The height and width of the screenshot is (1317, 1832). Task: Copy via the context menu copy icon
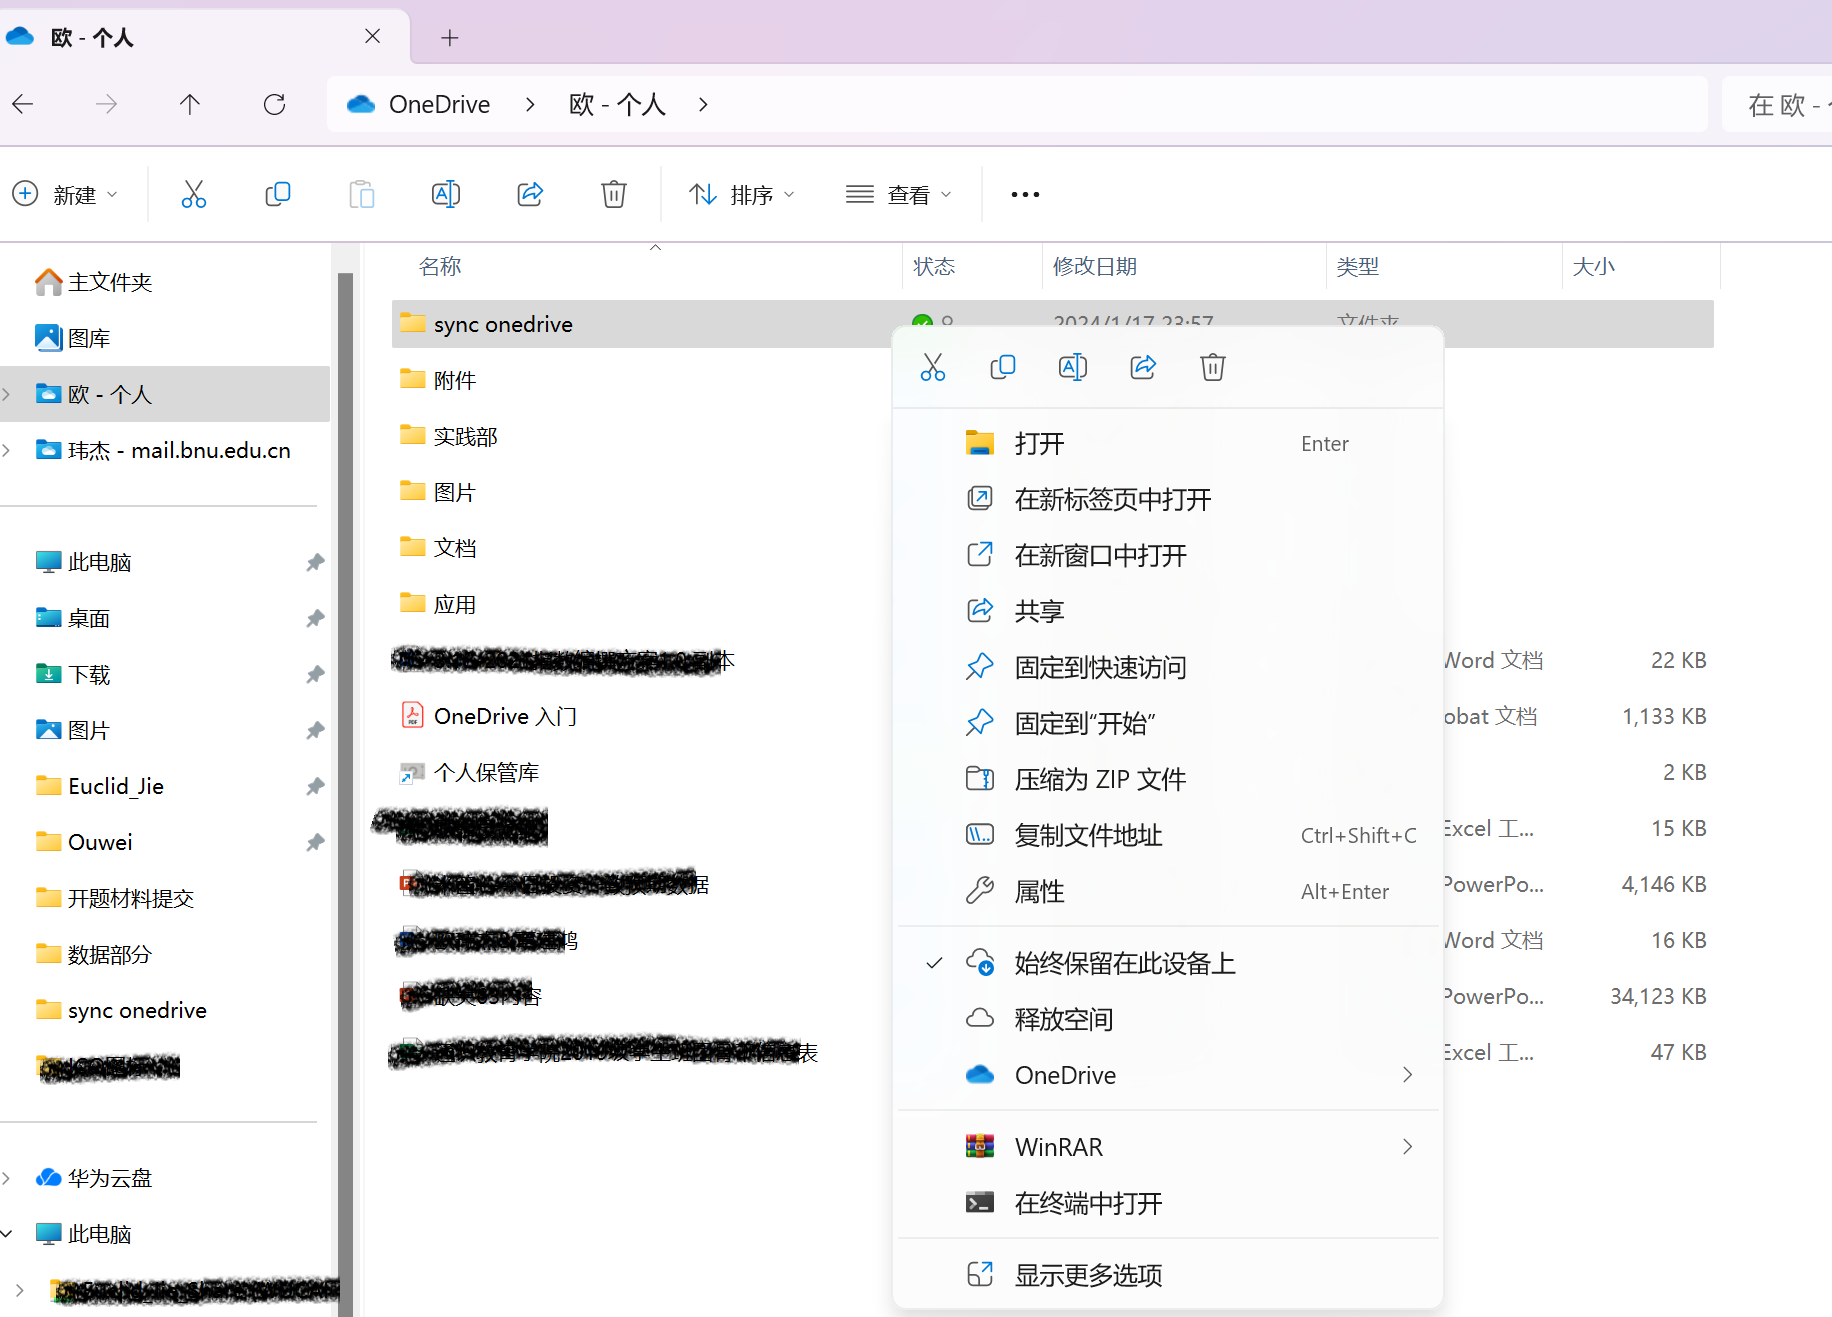[1002, 367]
